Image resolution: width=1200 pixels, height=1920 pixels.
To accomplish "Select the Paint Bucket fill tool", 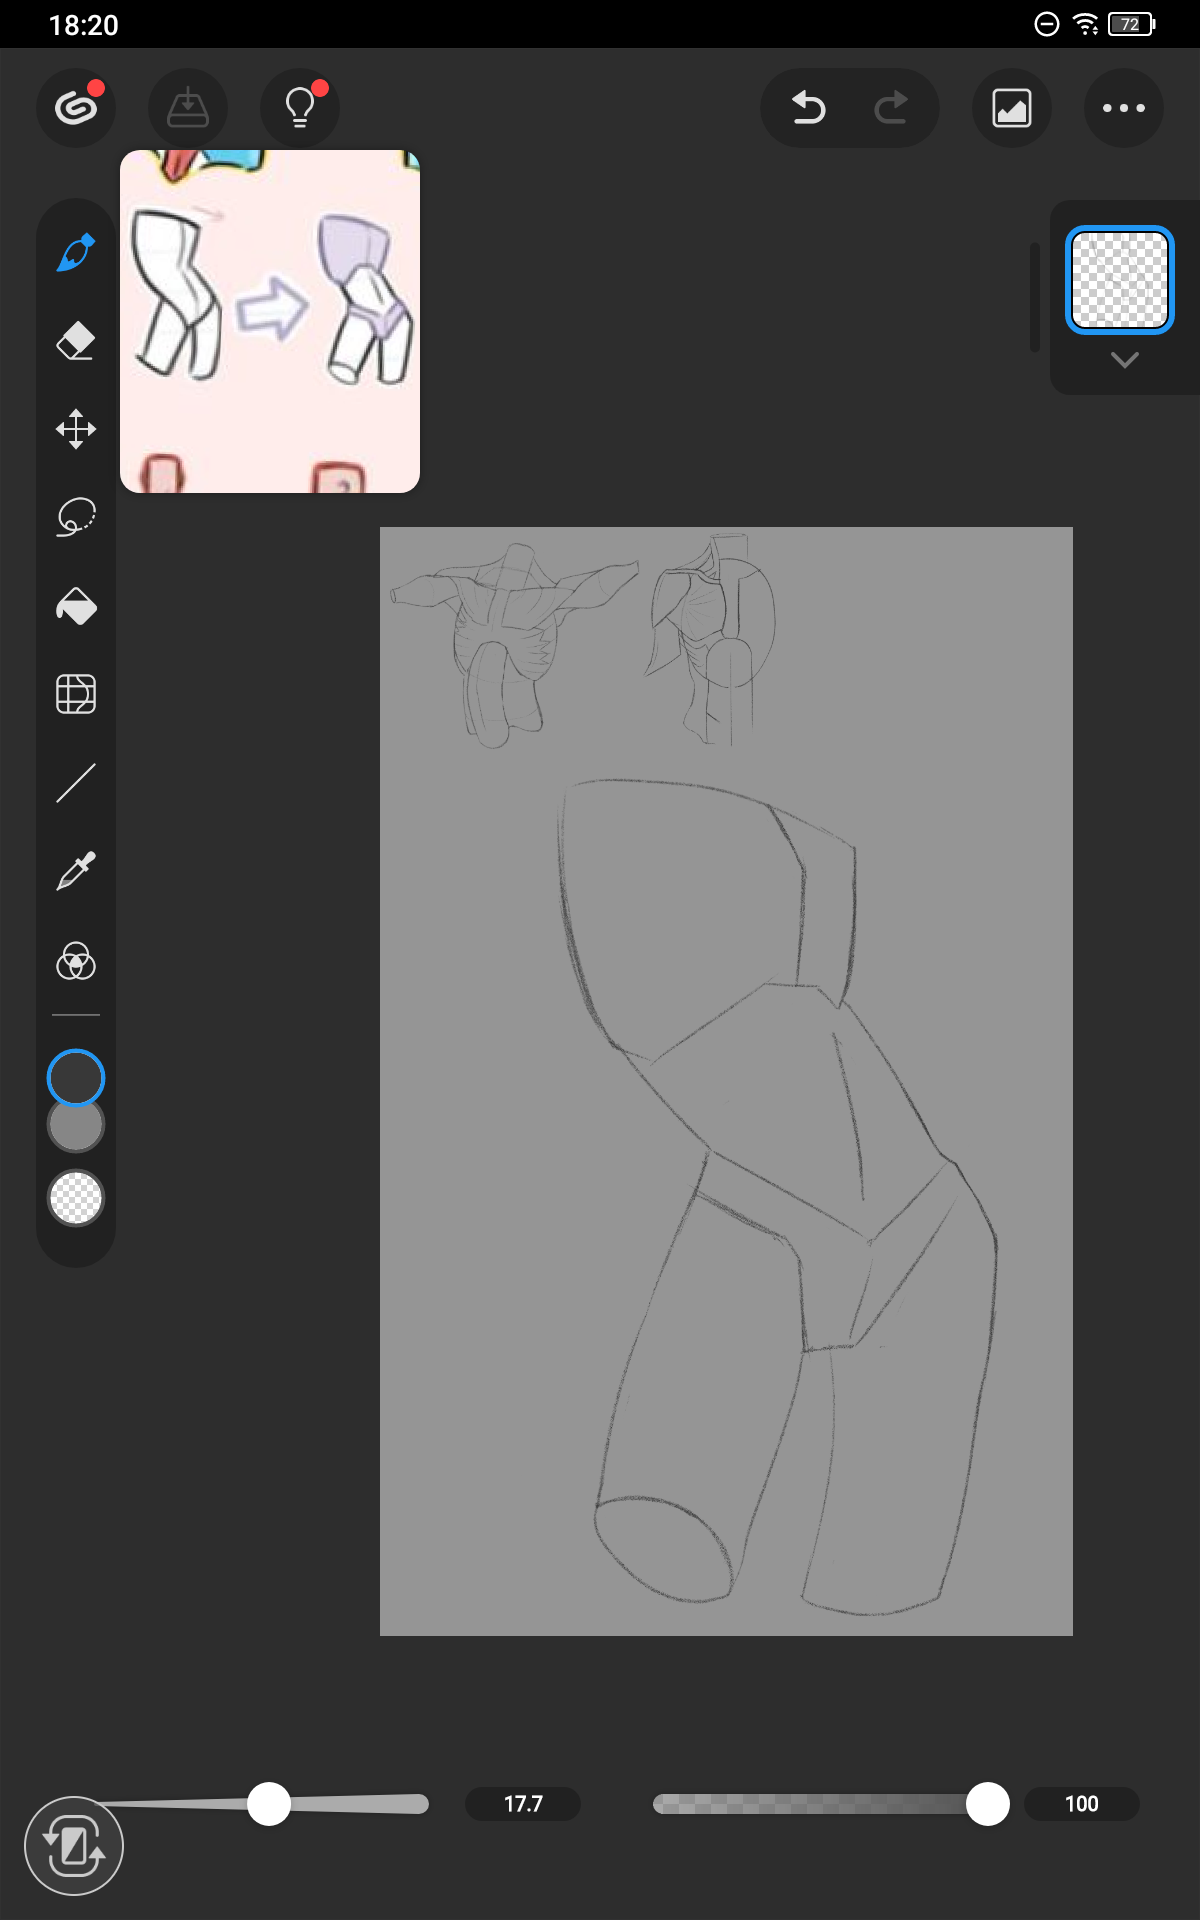I will coord(76,606).
